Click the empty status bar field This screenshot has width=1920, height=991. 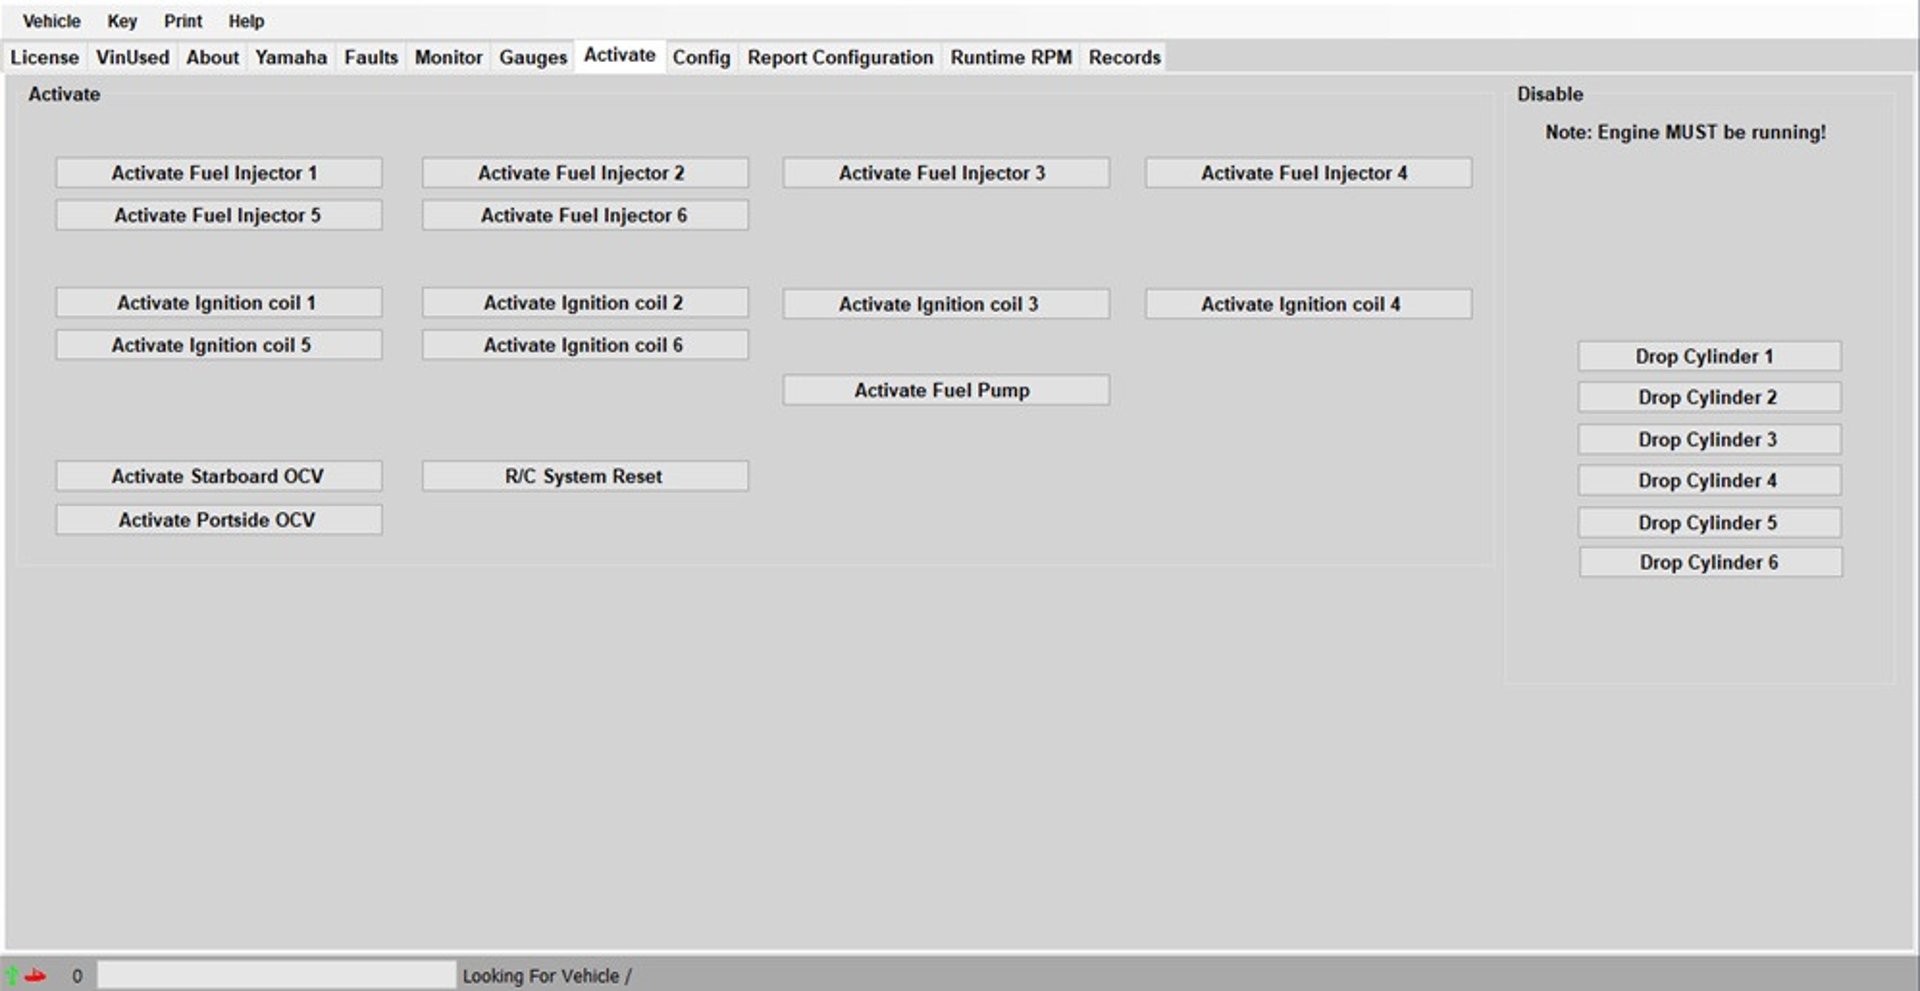click(x=276, y=975)
